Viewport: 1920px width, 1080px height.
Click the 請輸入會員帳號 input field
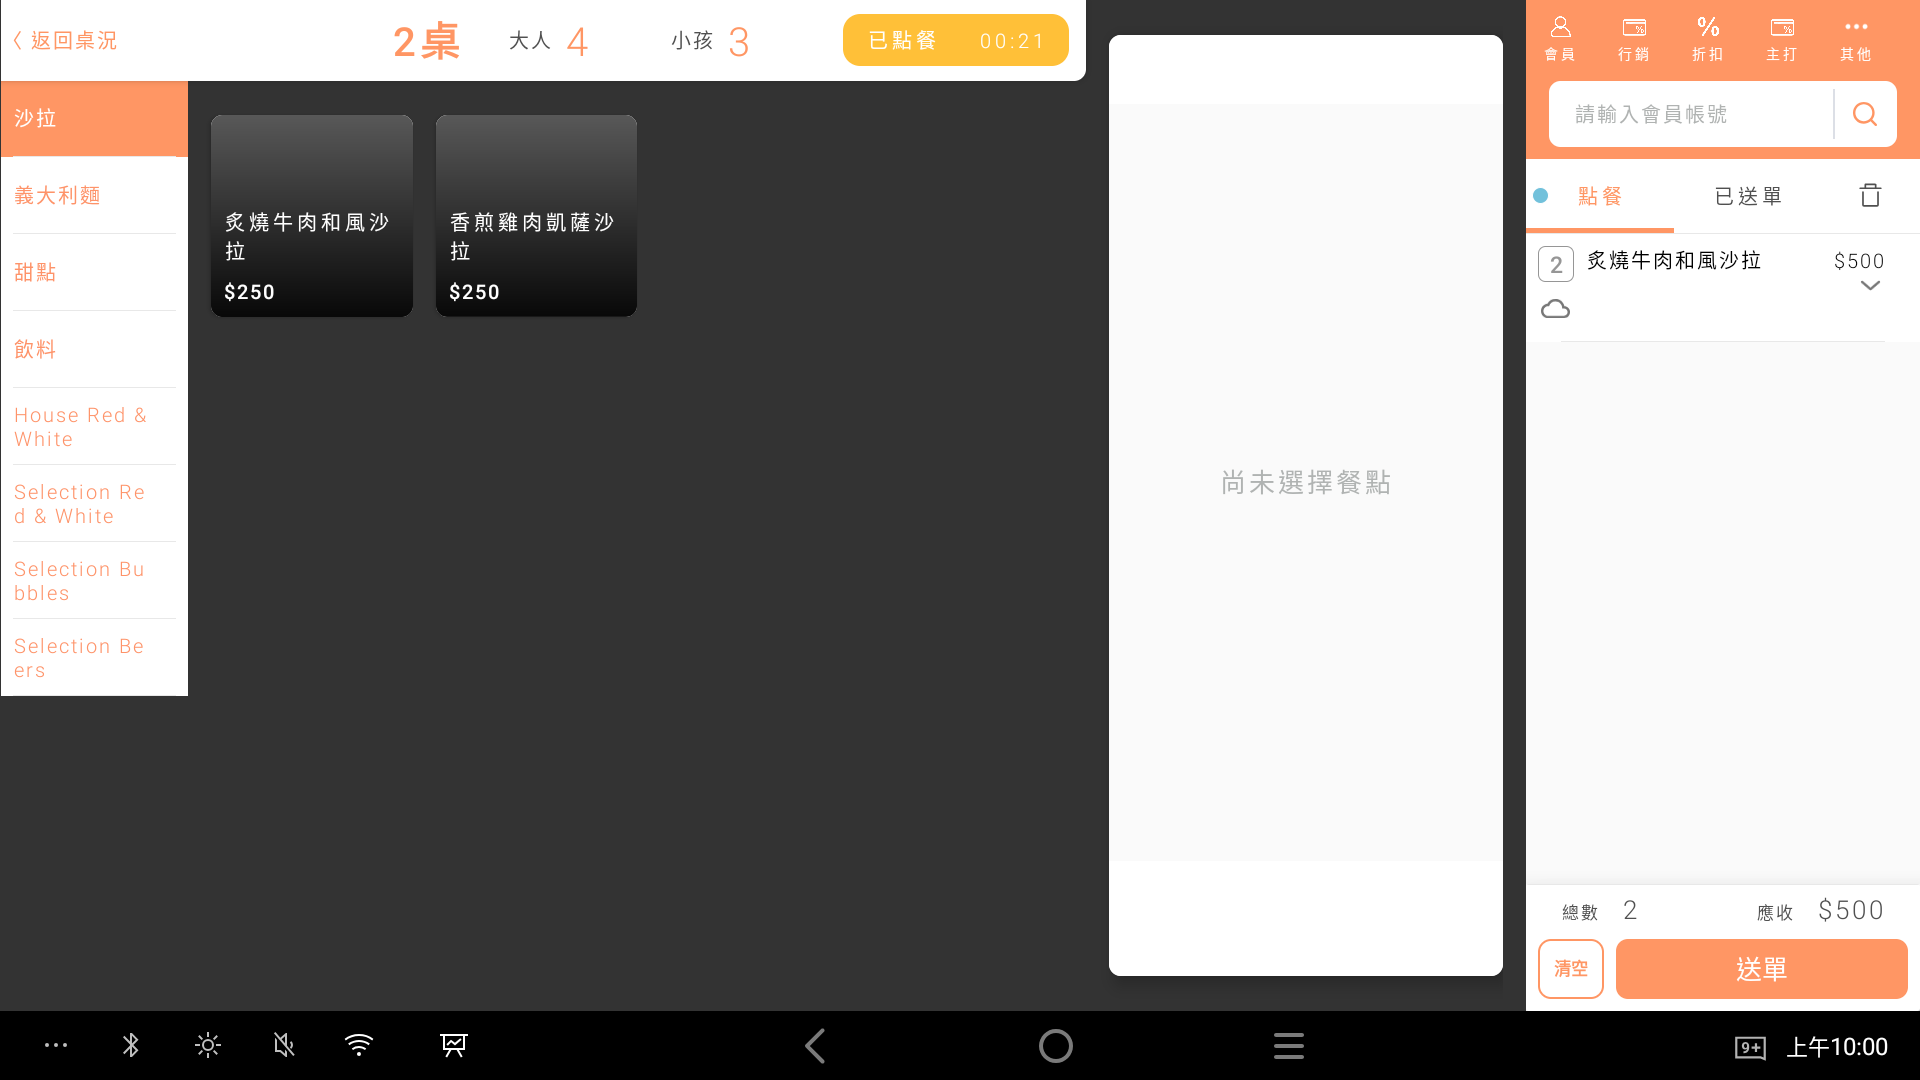tap(1690, 114)
